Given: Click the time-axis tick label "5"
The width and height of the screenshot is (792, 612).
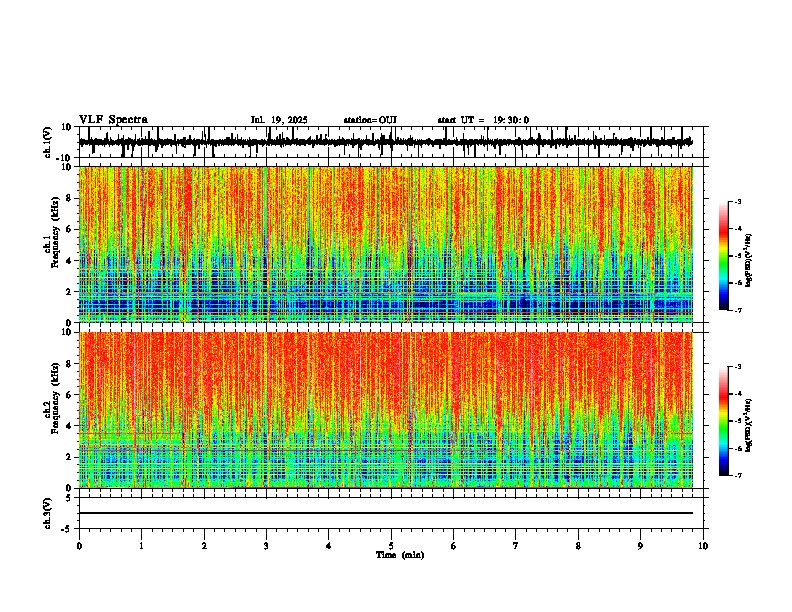Looking at the screenshot, I should (x=391, y=546).
